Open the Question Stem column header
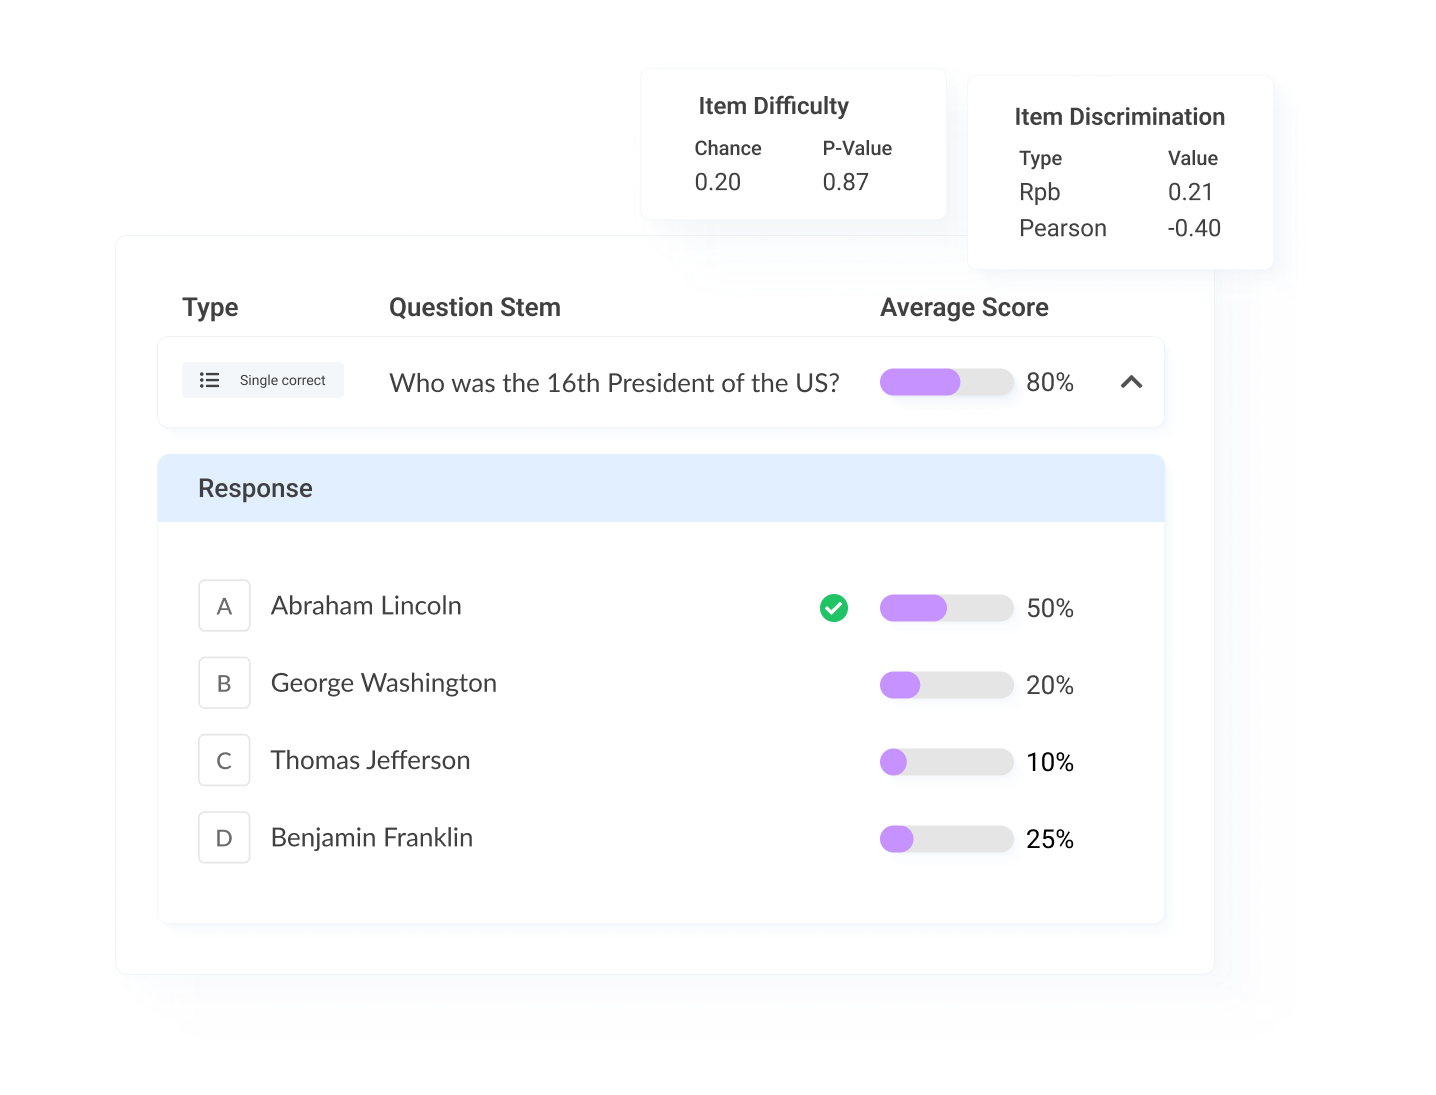Image resolution: width=1436 pixels, height=1095 pixels. coord(474,307)
